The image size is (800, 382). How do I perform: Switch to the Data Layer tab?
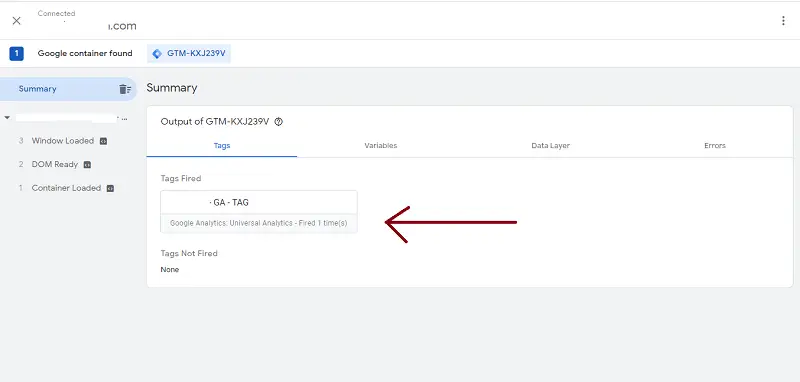click(551, 145)
